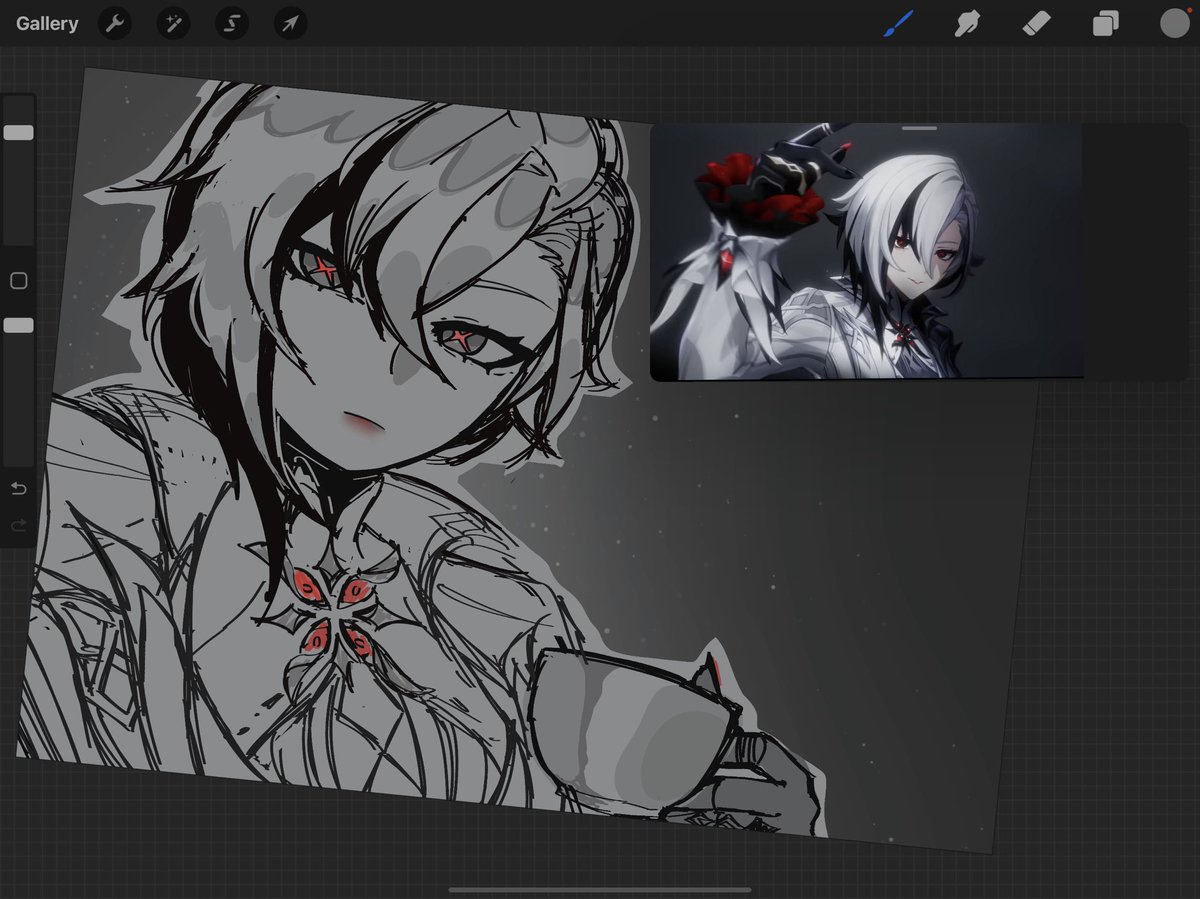Select the Smudge finger tool
Image resolution: width=1200 pixels, height=899 pixels.
click(x=967, y=23)
